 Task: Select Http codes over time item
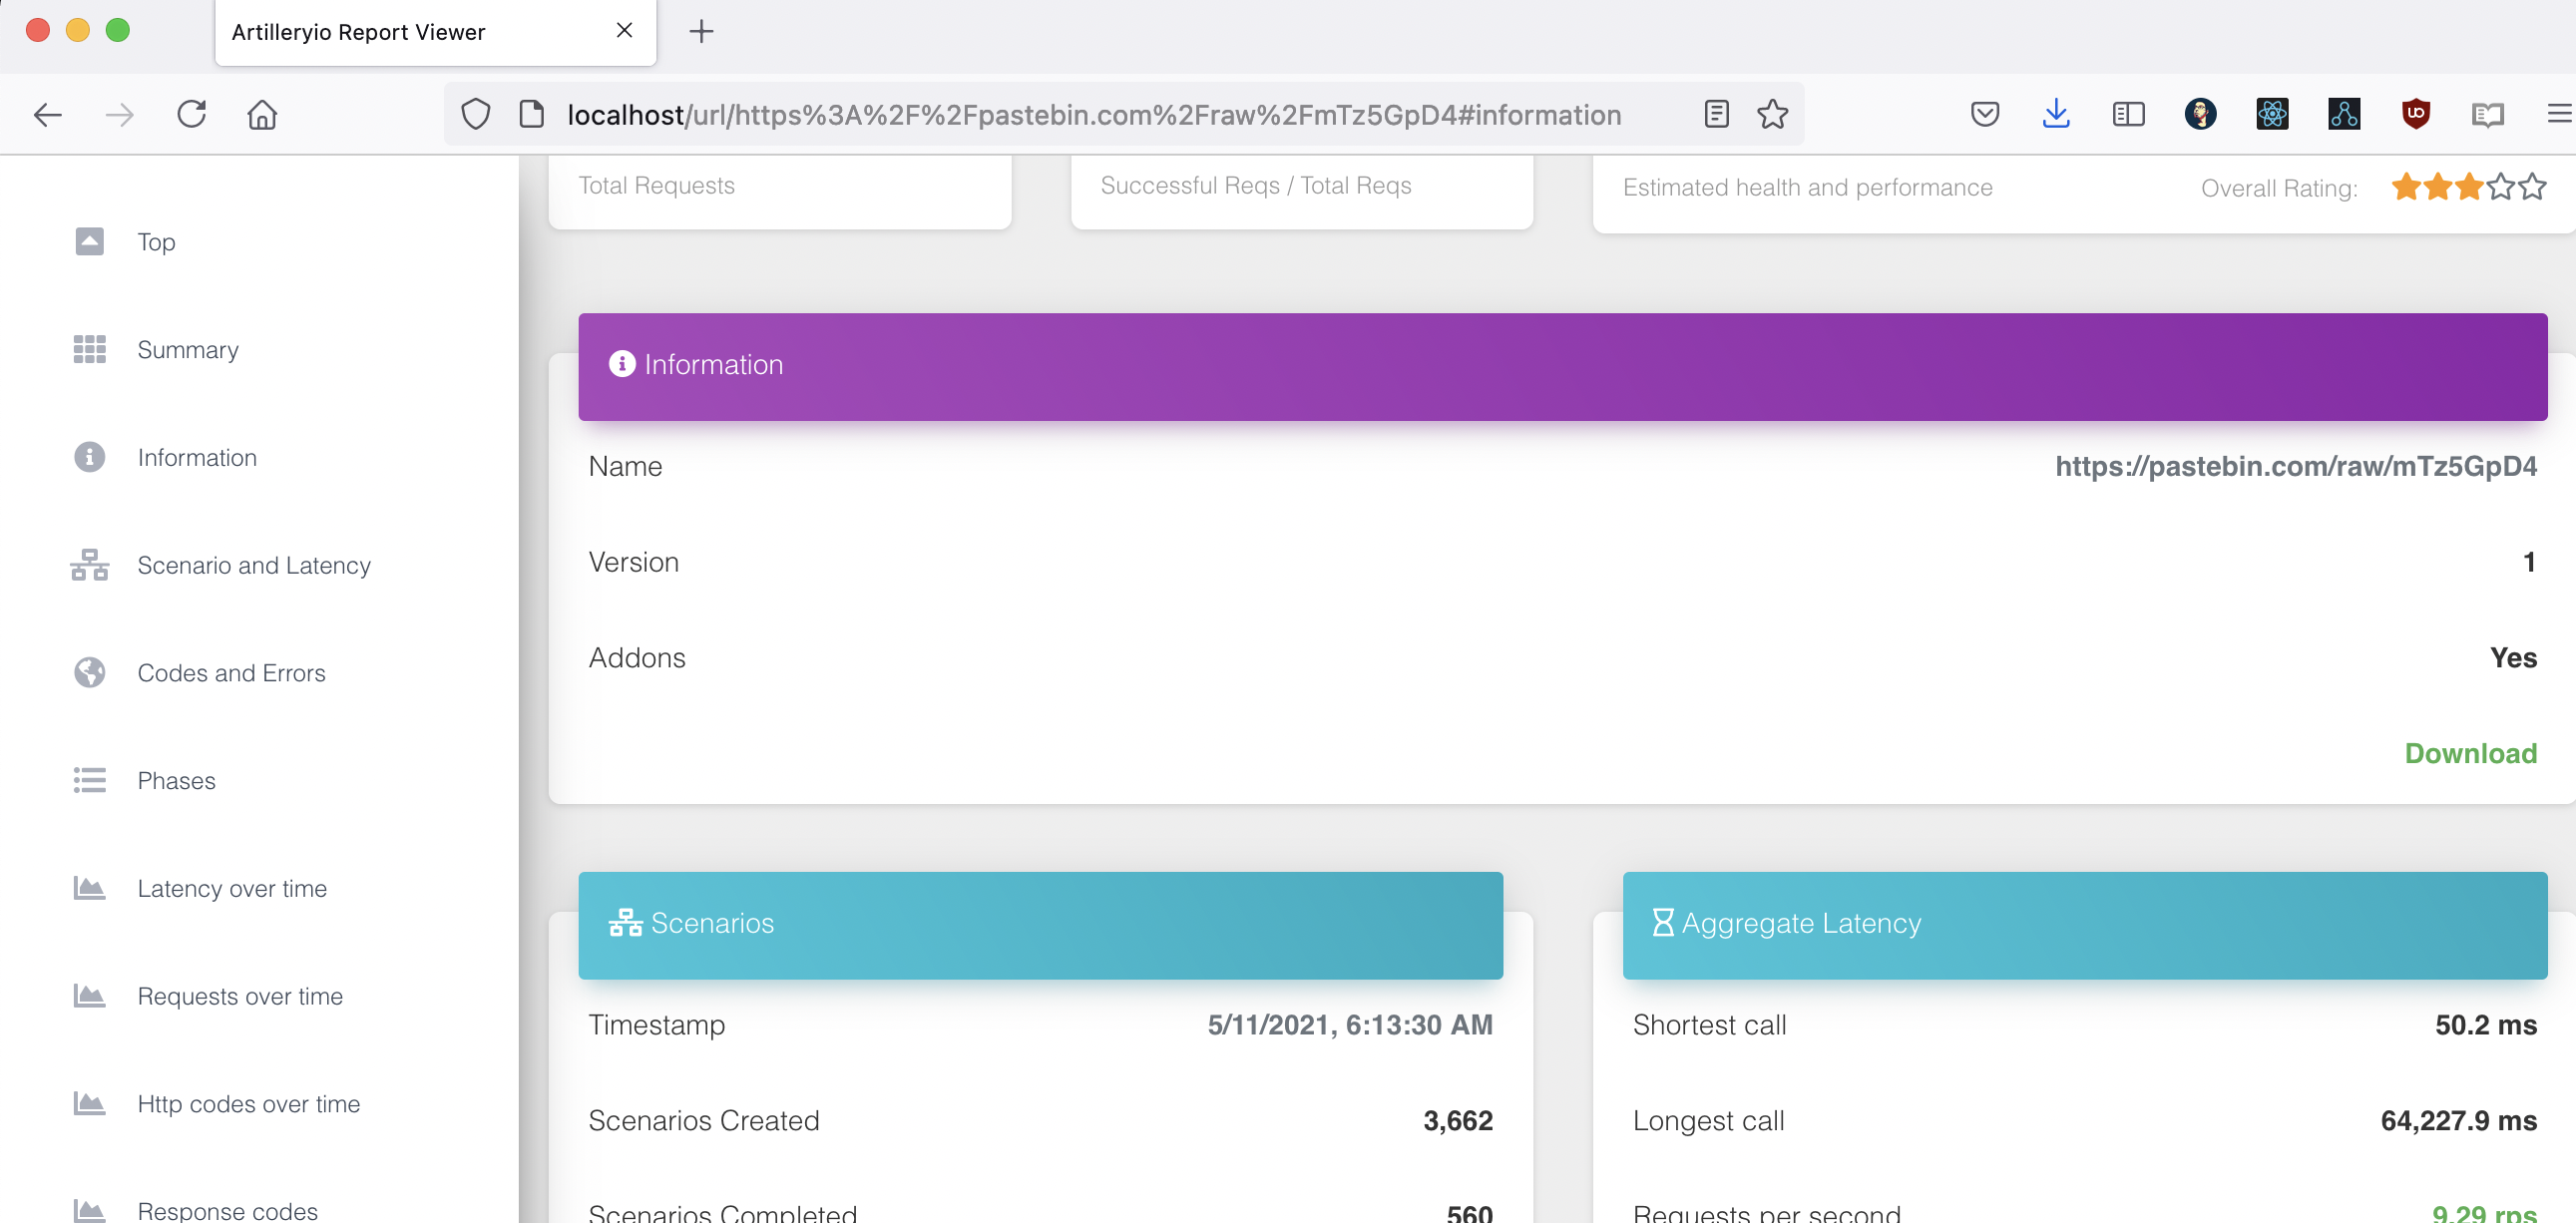pos(248,1104)
